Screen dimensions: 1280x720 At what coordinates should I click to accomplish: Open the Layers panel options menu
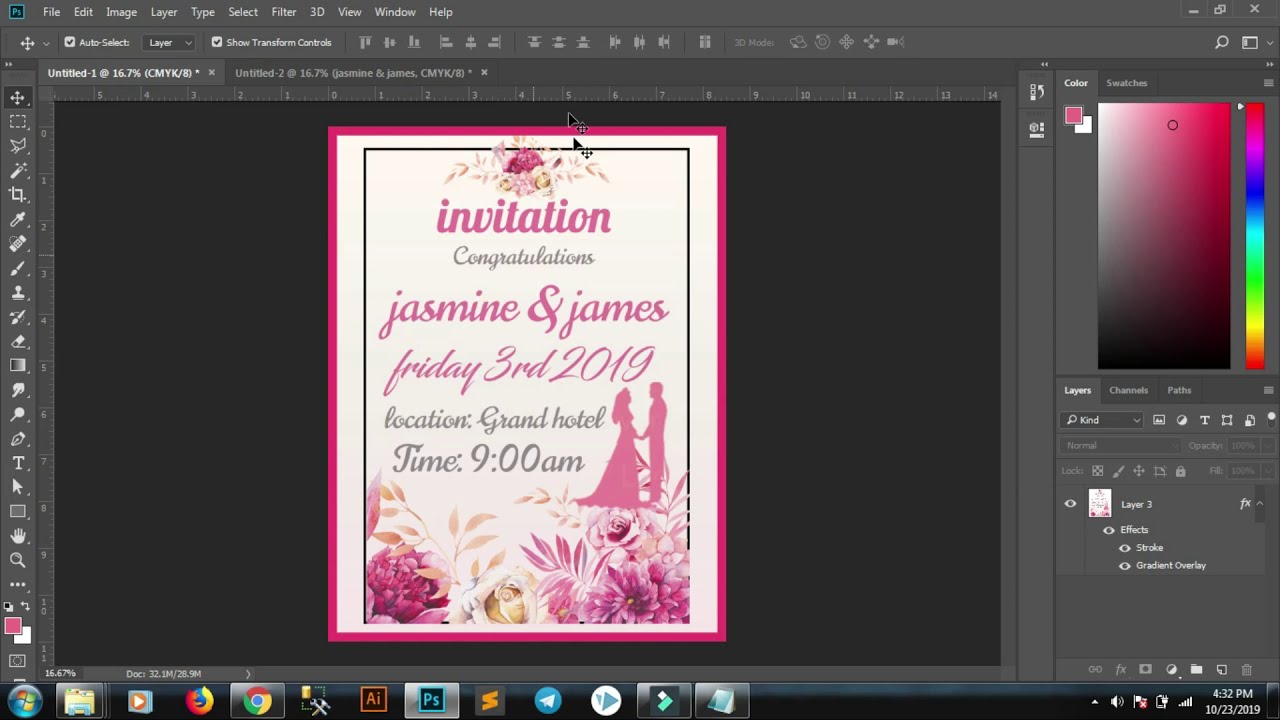1268,390
